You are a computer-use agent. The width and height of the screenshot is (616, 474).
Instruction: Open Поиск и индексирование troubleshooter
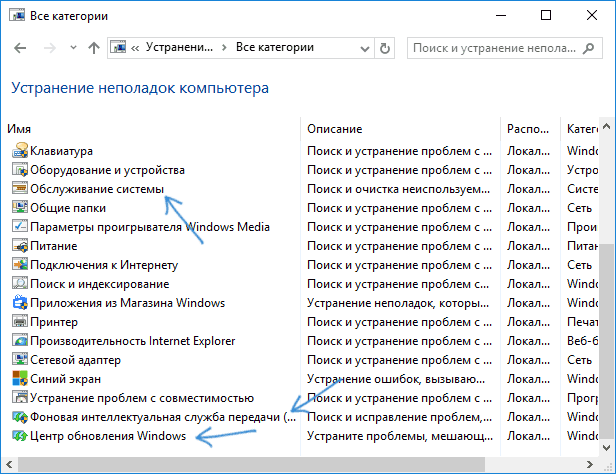(x=99, y=284)
